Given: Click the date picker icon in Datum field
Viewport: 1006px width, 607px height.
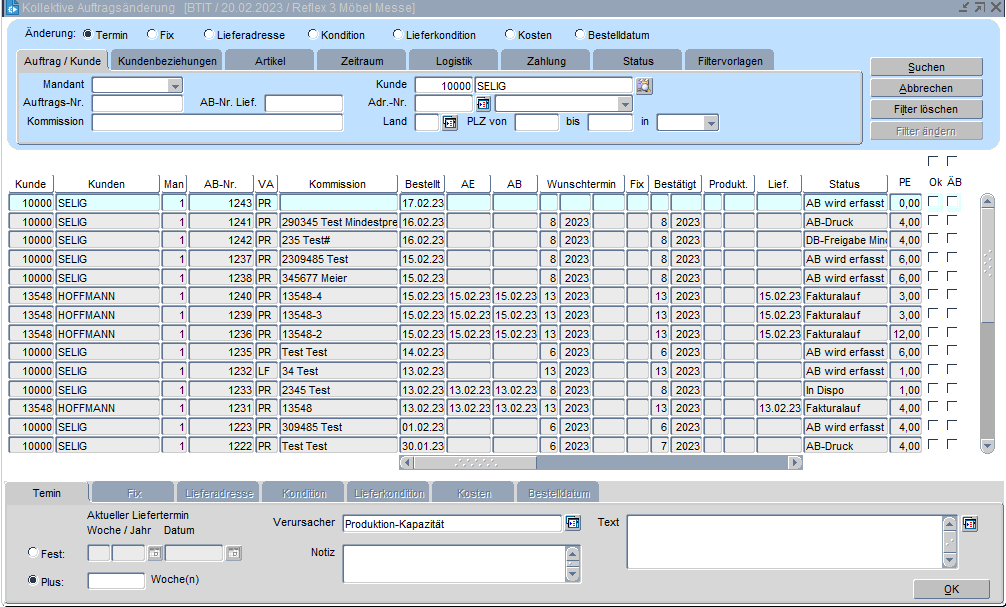Looking at the screenshot, I should 233,553.
